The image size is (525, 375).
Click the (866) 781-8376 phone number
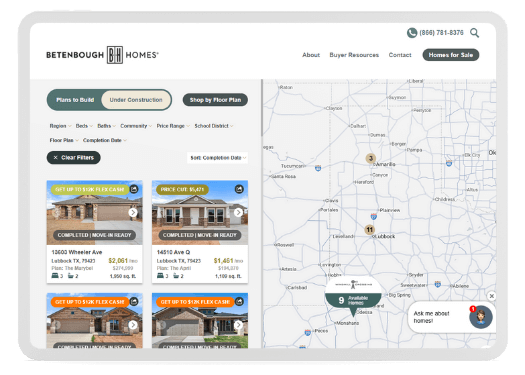[x=441, y=33]
